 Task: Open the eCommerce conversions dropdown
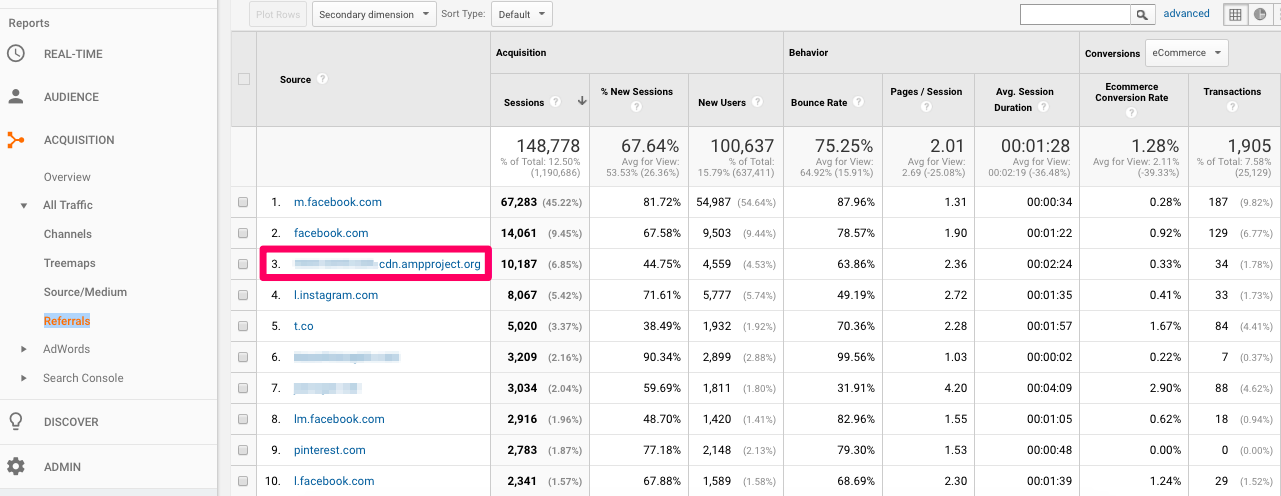[x=1187, y=53]
